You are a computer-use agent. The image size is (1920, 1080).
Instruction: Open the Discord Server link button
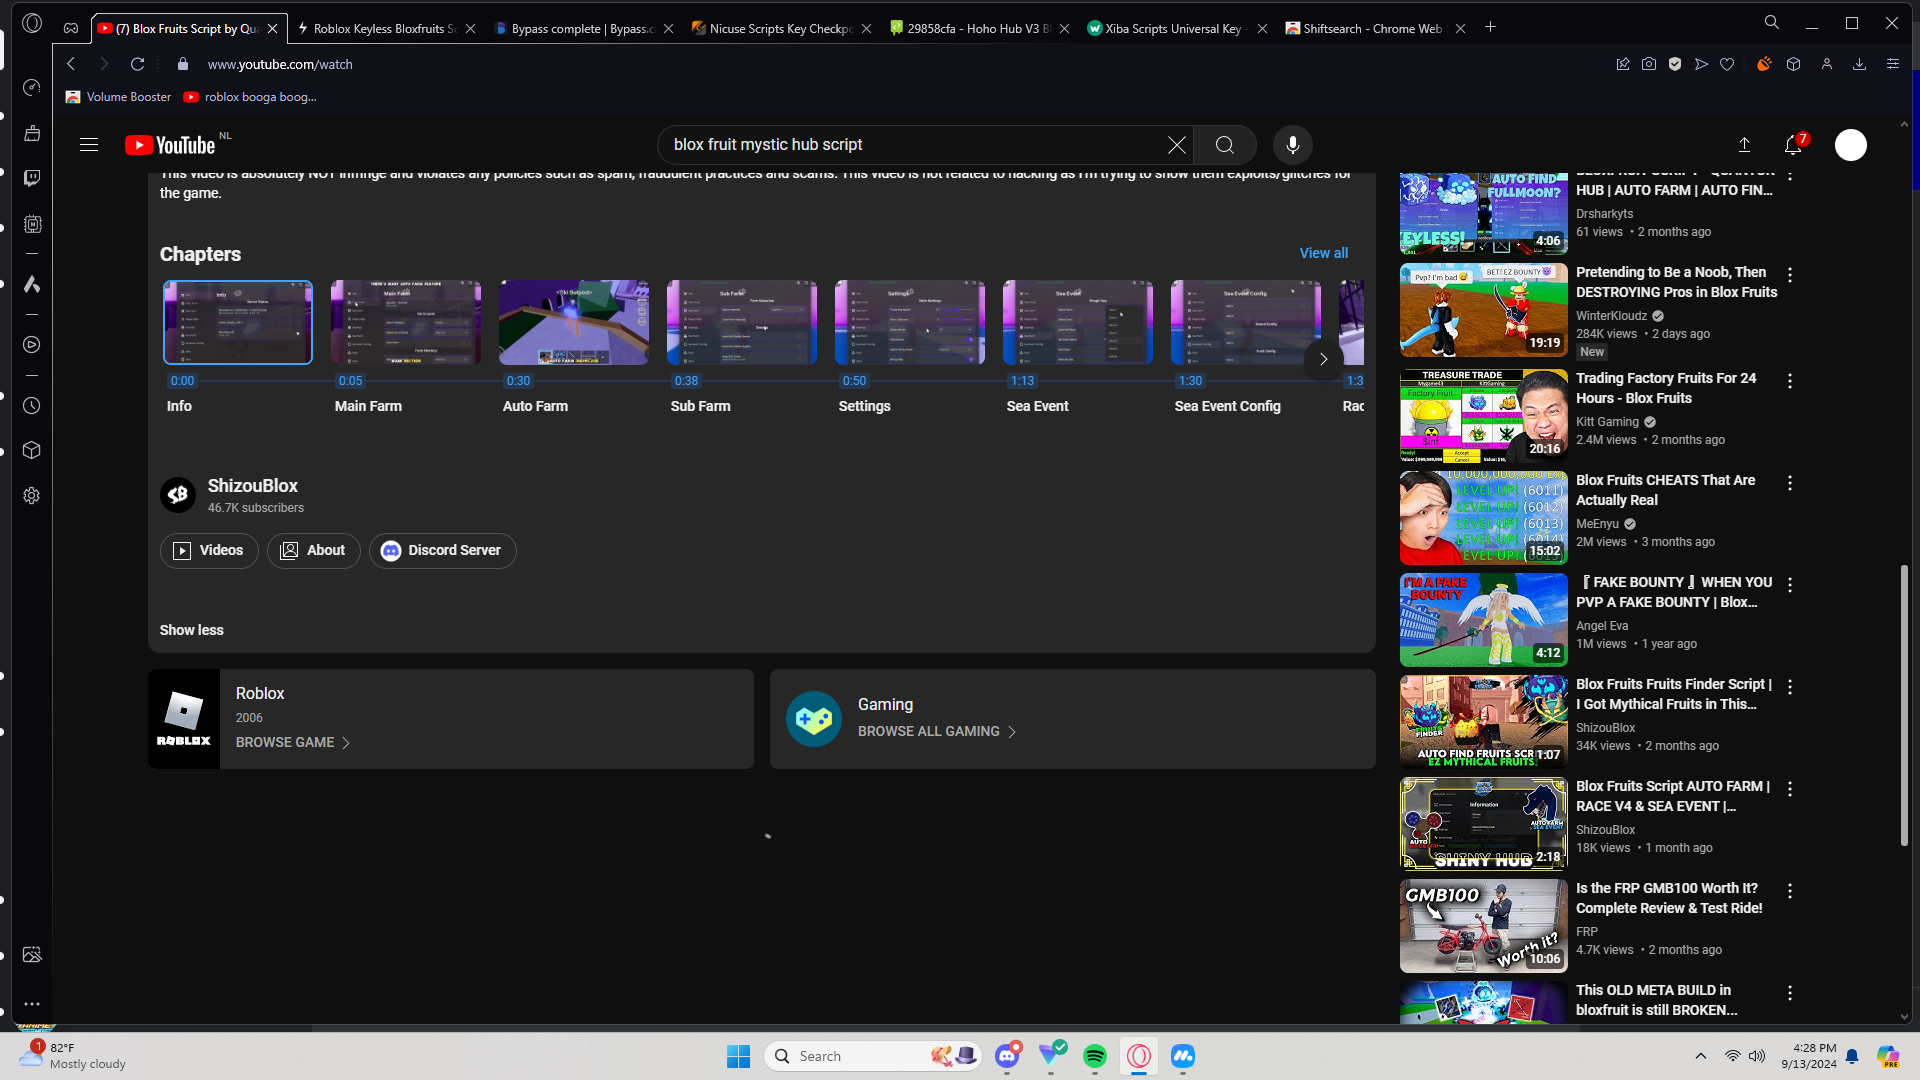(x=442, y=551)
